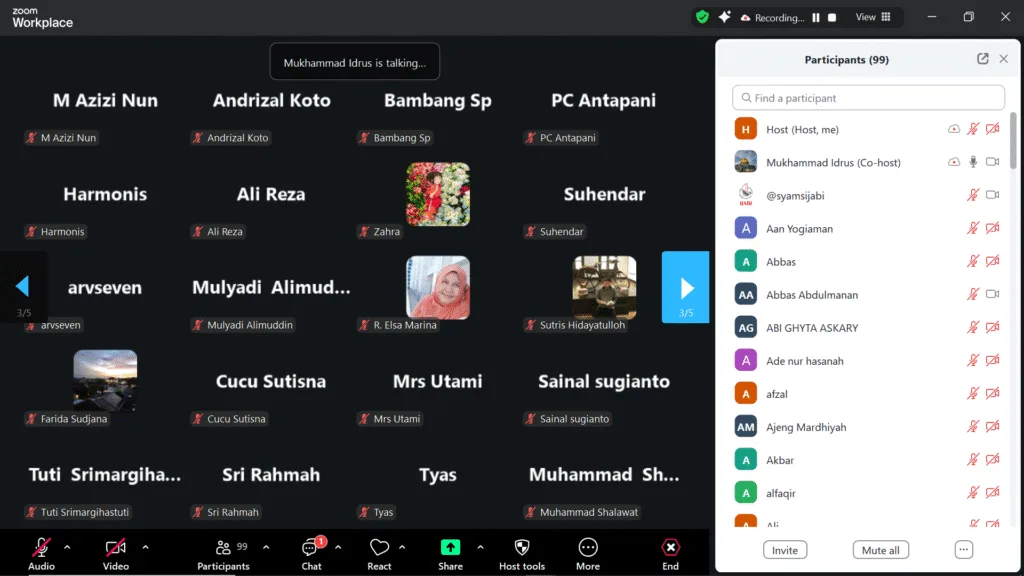This screenshot has width=1024, height=576.
Task: Open the More menu in the toolbar
Action: (x=588, y=548)
